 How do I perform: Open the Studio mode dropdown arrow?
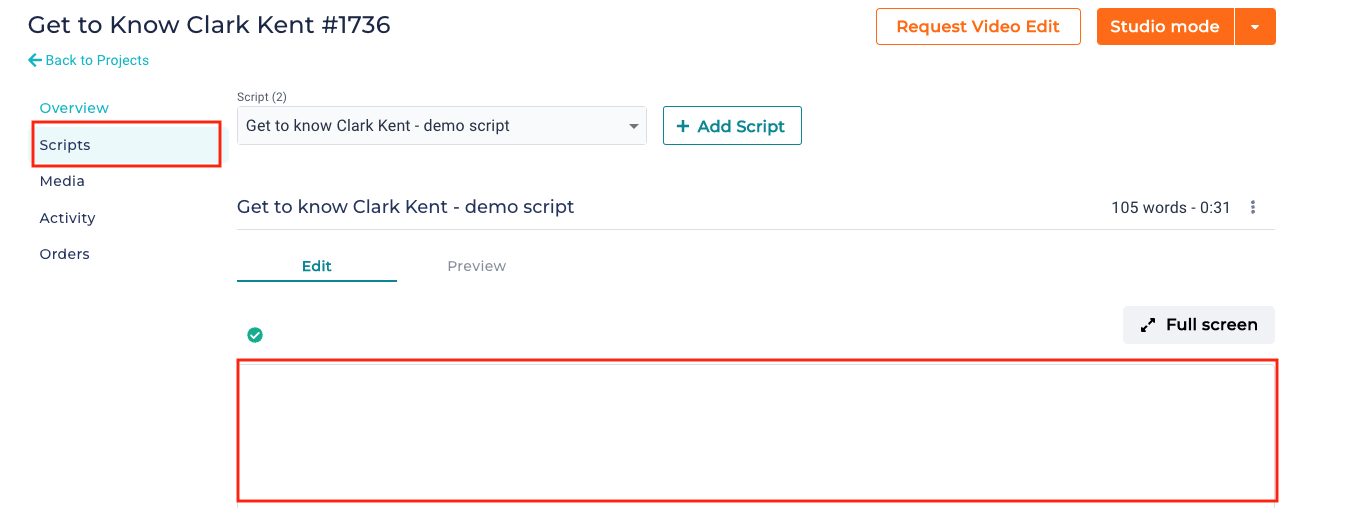pyautogui.click(x=1255, y=27)
